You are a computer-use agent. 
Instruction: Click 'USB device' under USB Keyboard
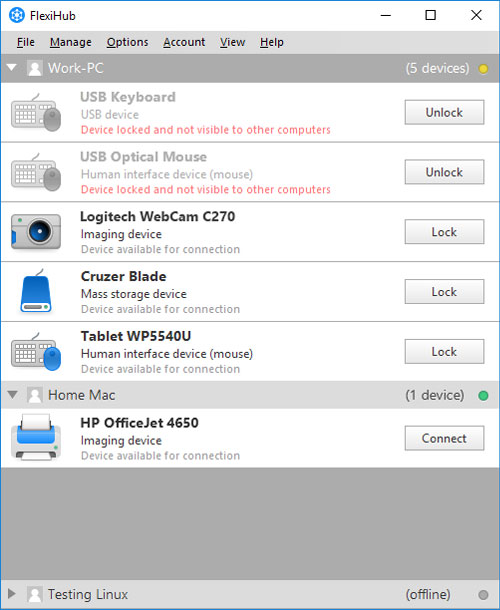110,114
